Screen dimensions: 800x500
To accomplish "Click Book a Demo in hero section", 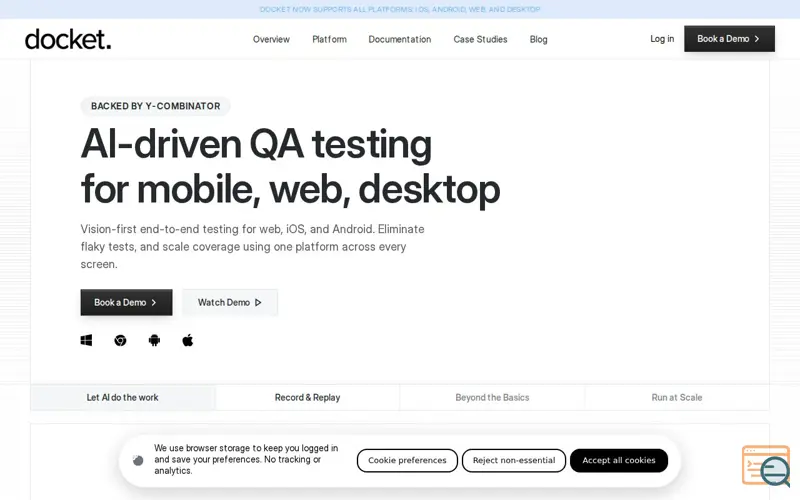I will [x=127, y=303].
